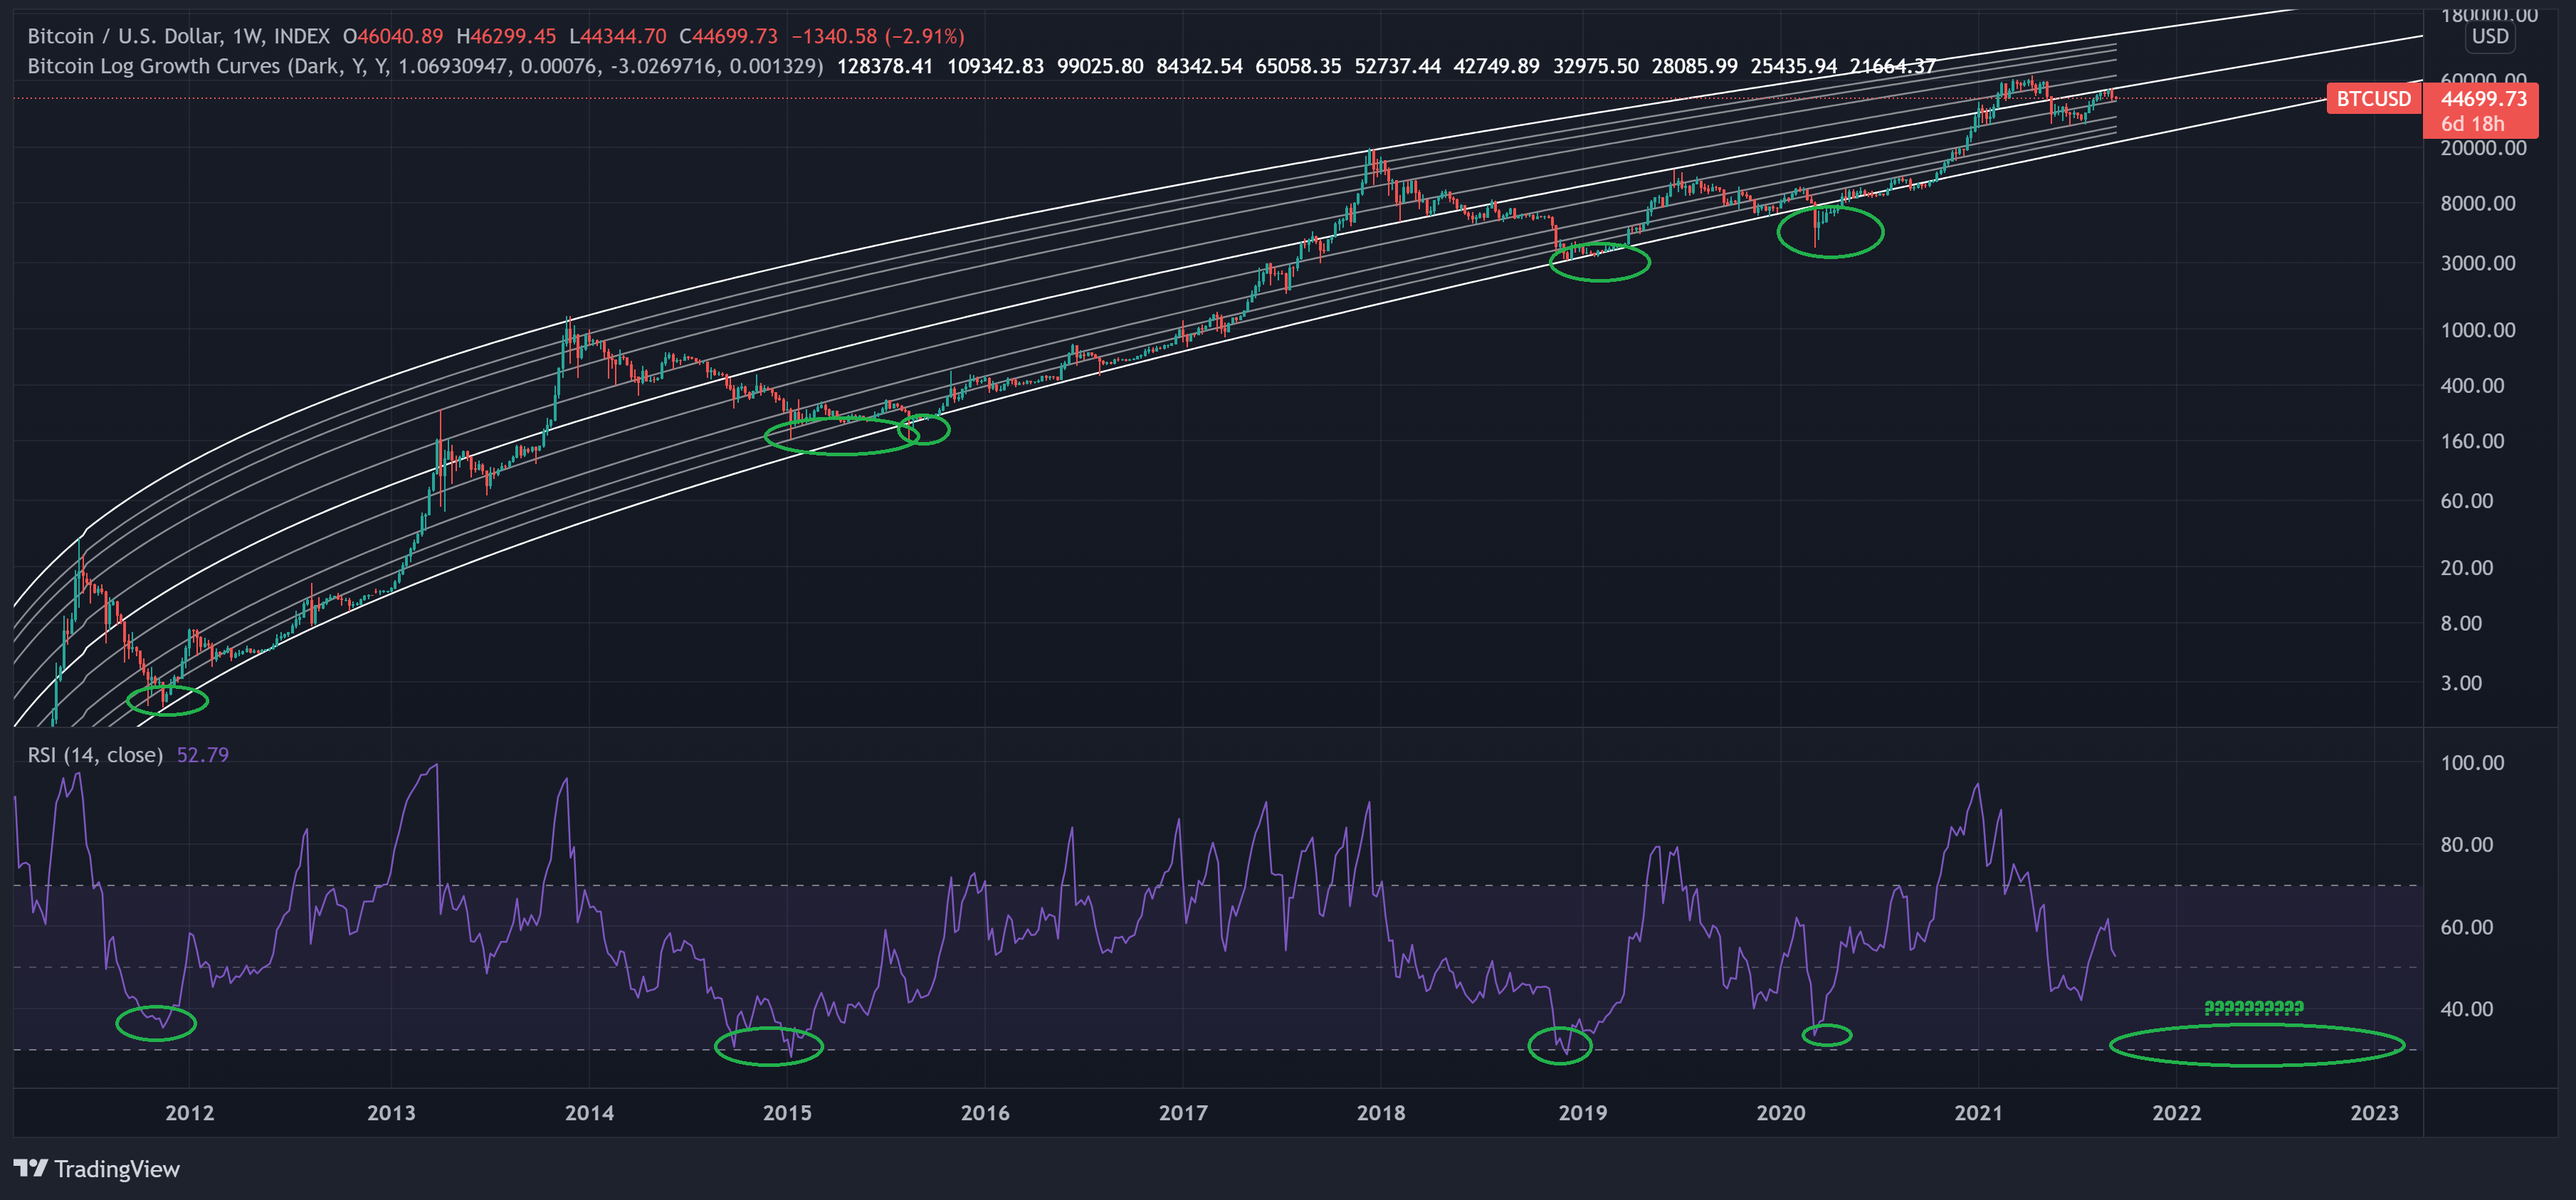Click the BTCUSD price label tag
The width and height of the screenshot is (2576, 1200).
[x=2373, y=99]
